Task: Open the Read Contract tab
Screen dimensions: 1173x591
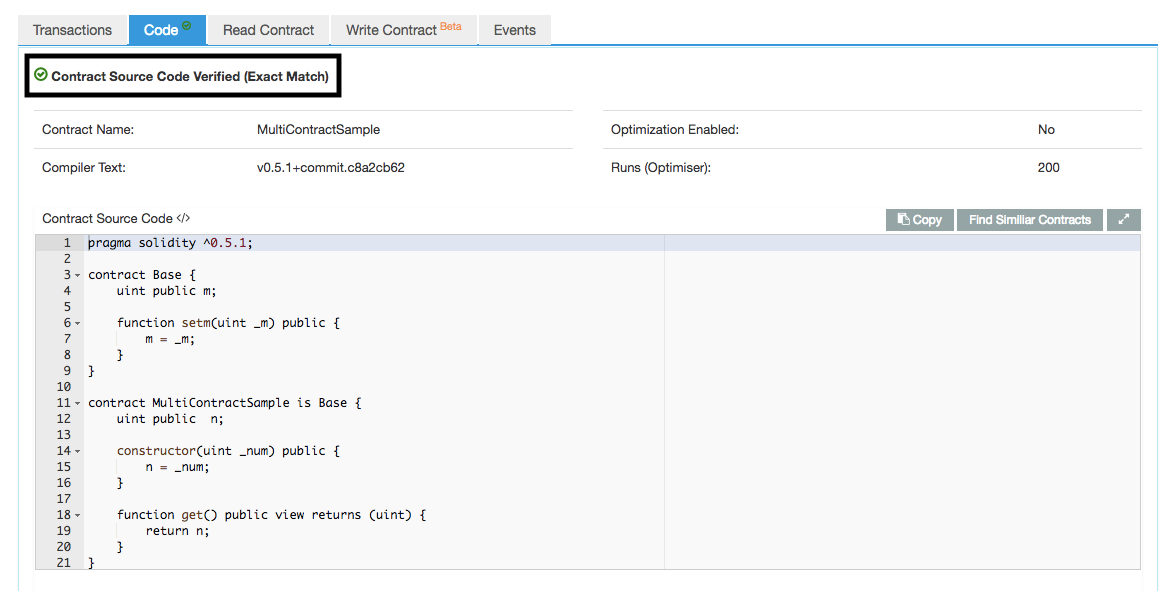Action: [x=267, y=30]
